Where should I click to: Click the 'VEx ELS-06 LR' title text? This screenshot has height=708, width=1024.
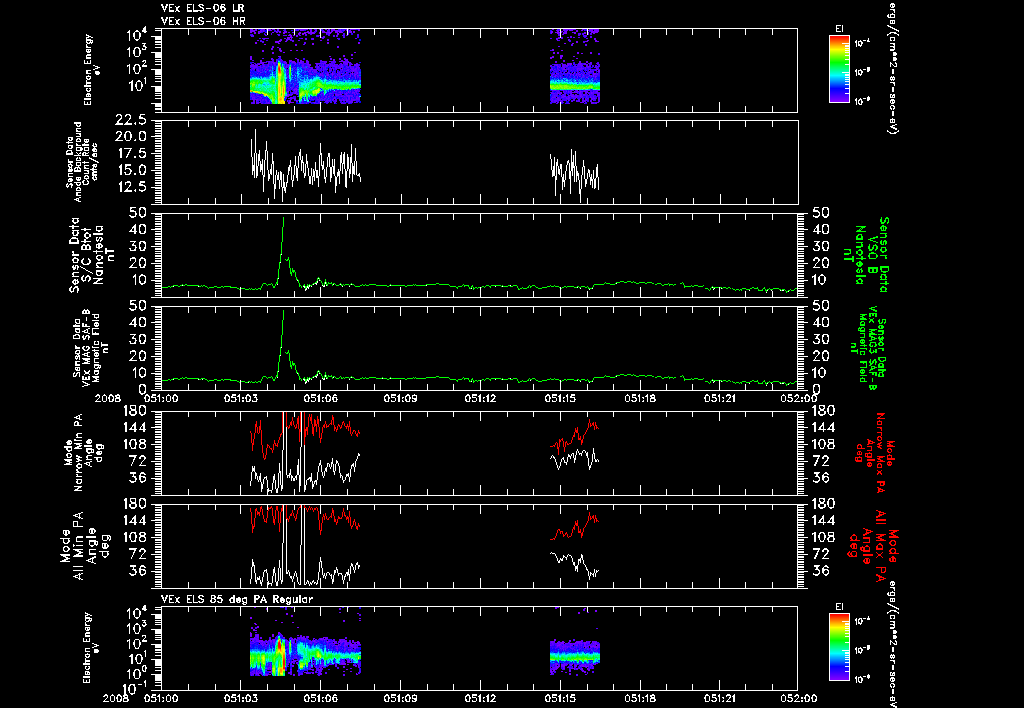tap(202, 8)
